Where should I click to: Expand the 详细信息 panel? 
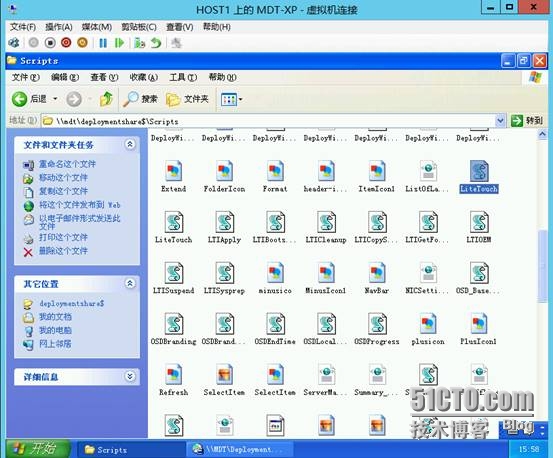130,376
